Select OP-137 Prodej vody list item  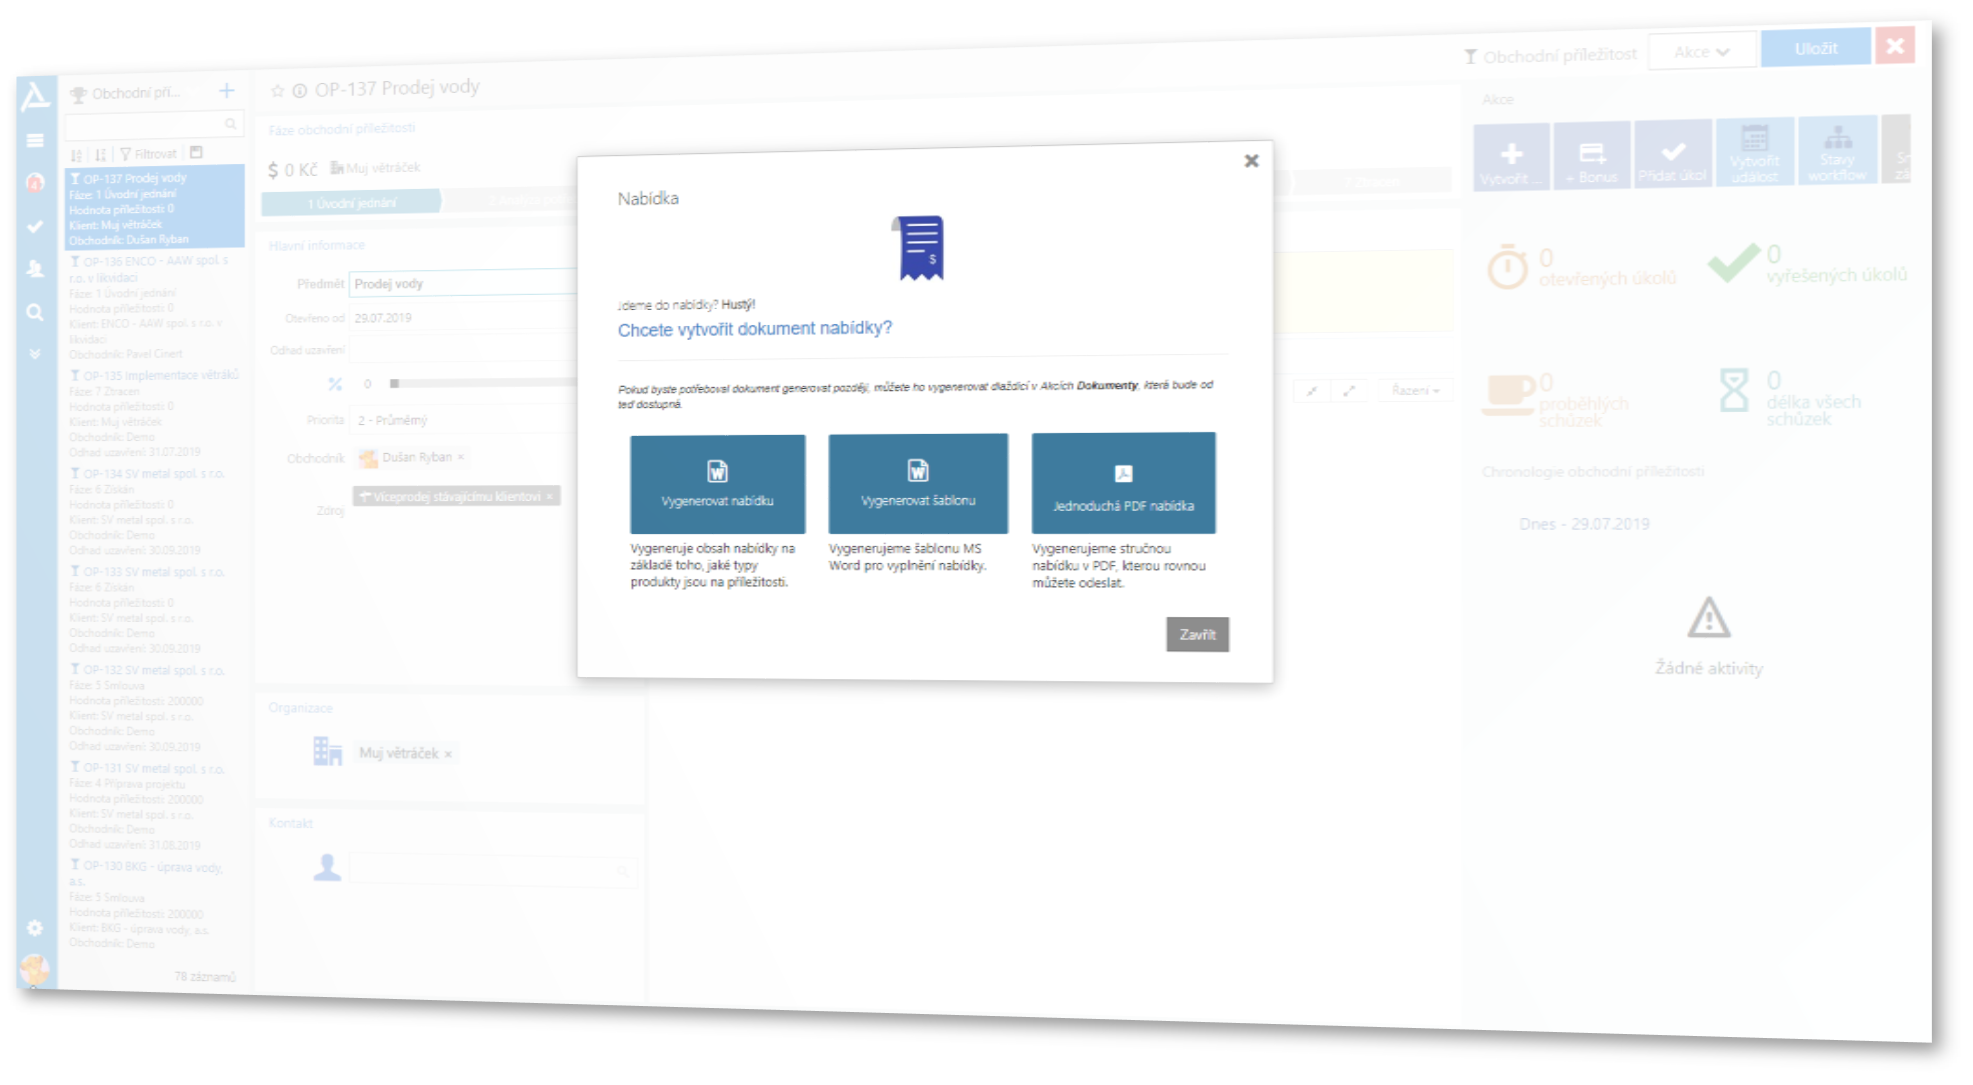tap(155, 208)
